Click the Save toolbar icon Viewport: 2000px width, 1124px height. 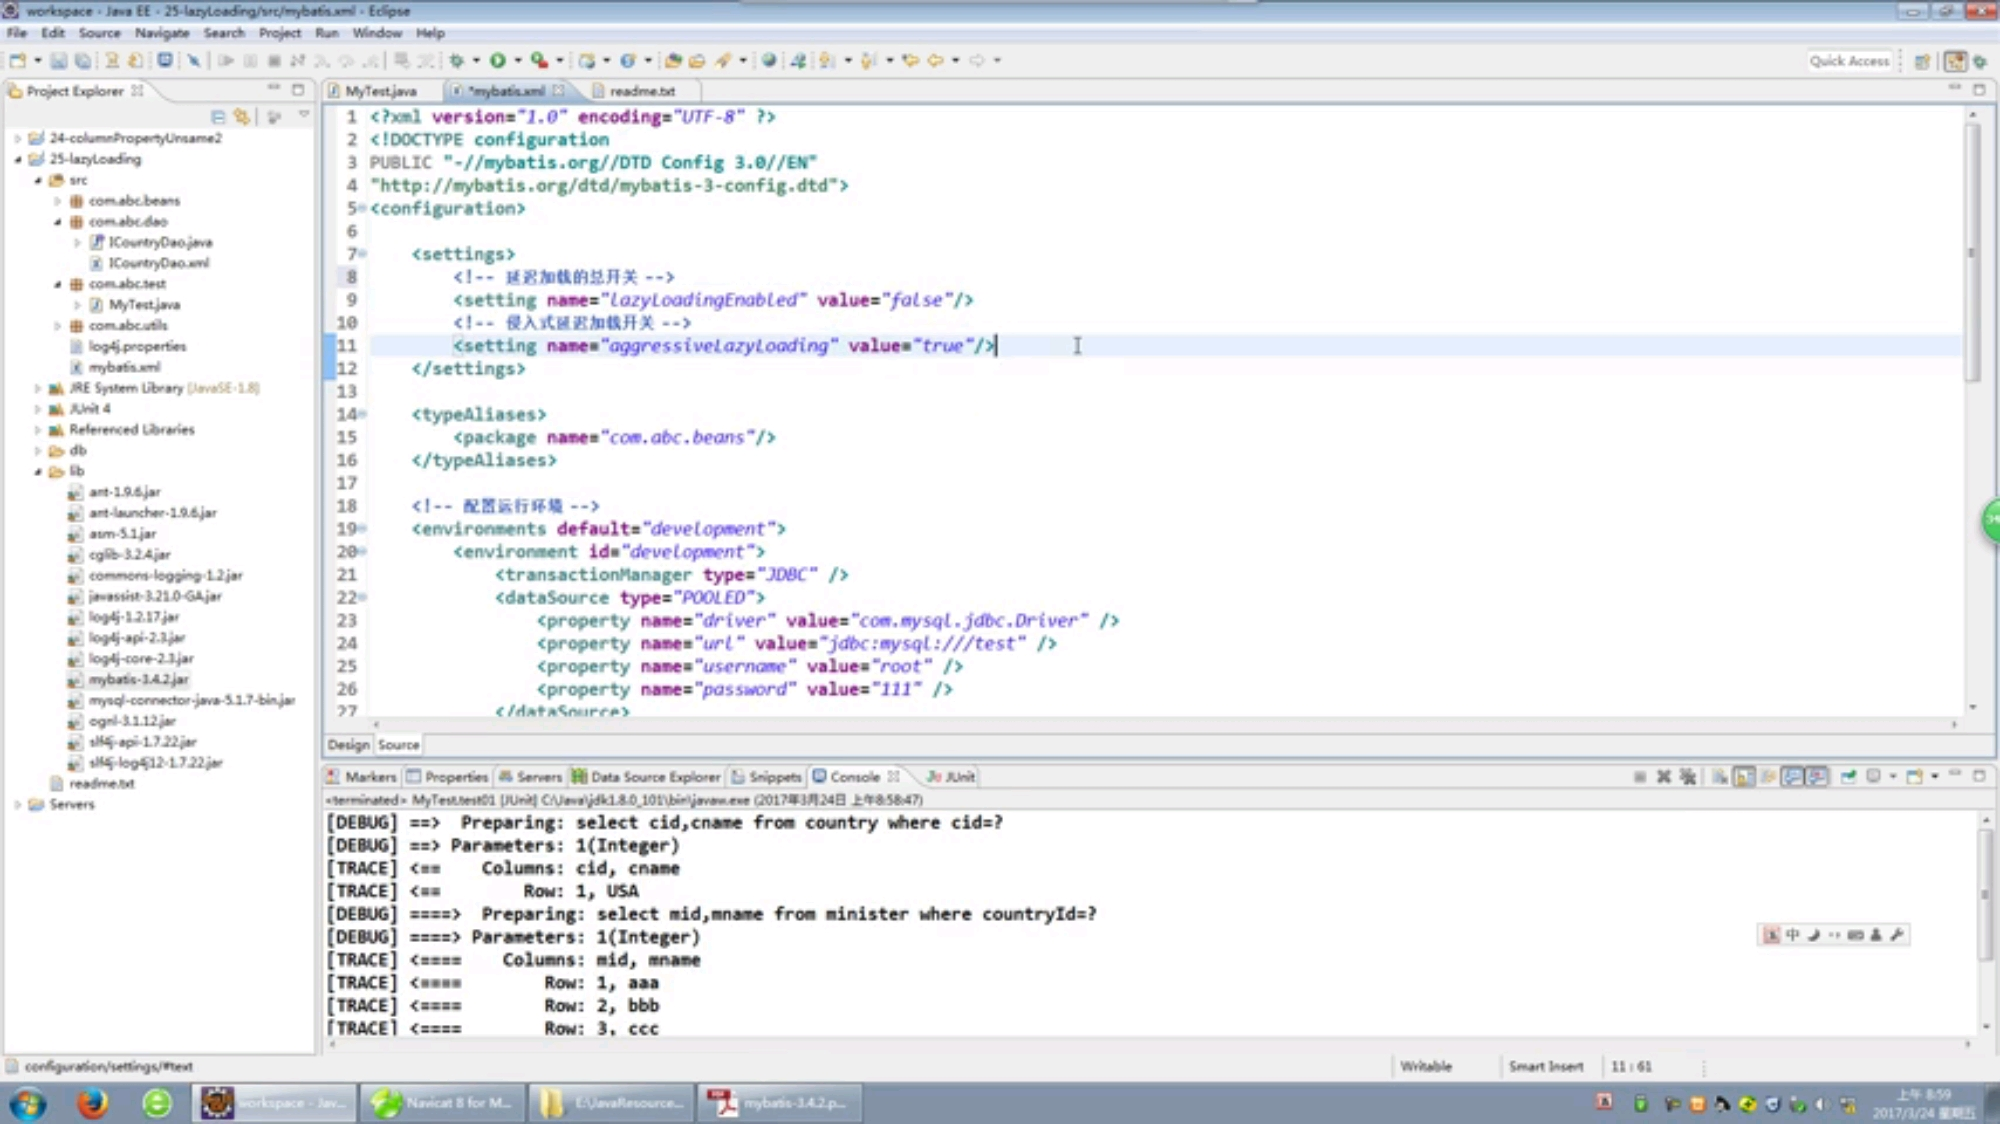coord(59,61)
